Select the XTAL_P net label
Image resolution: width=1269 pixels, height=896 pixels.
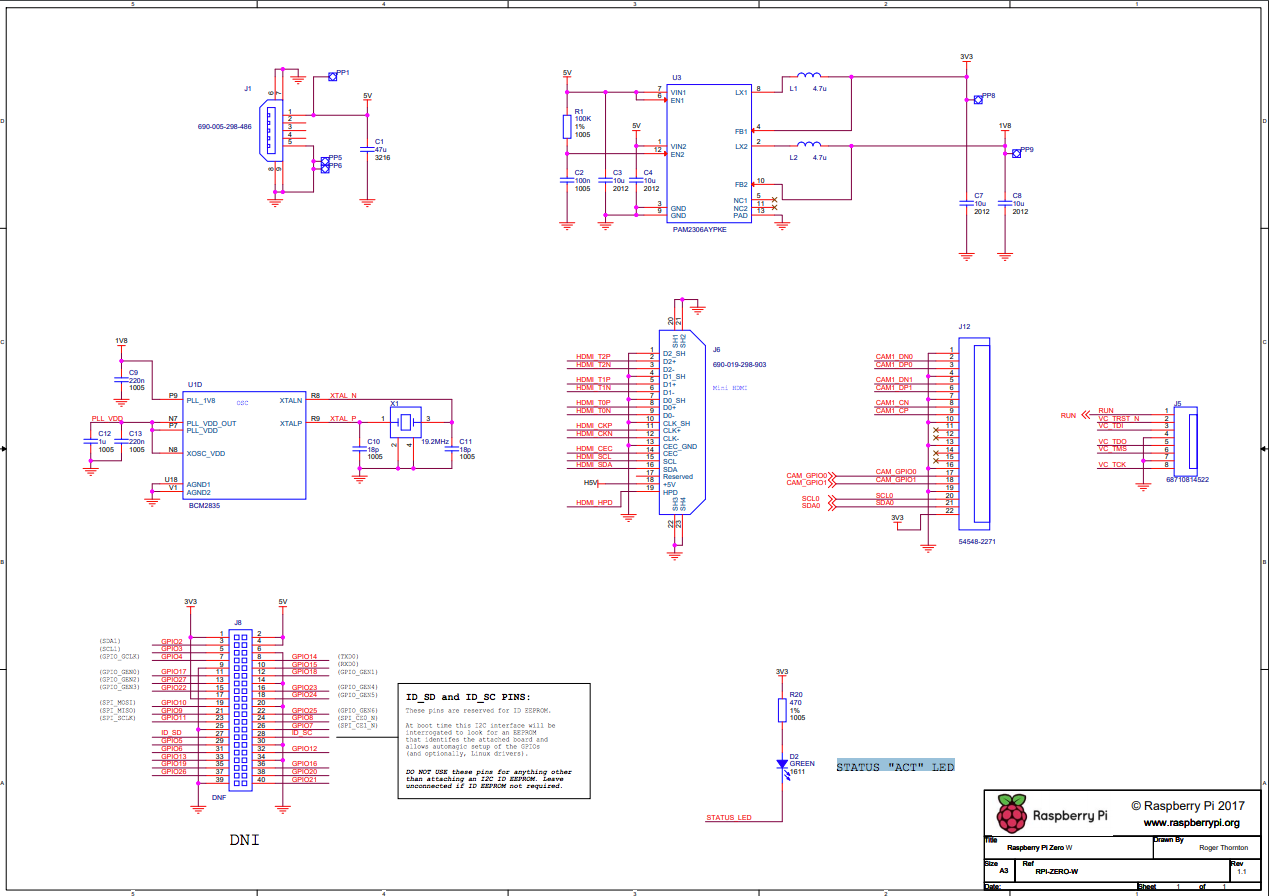[342, 419]
